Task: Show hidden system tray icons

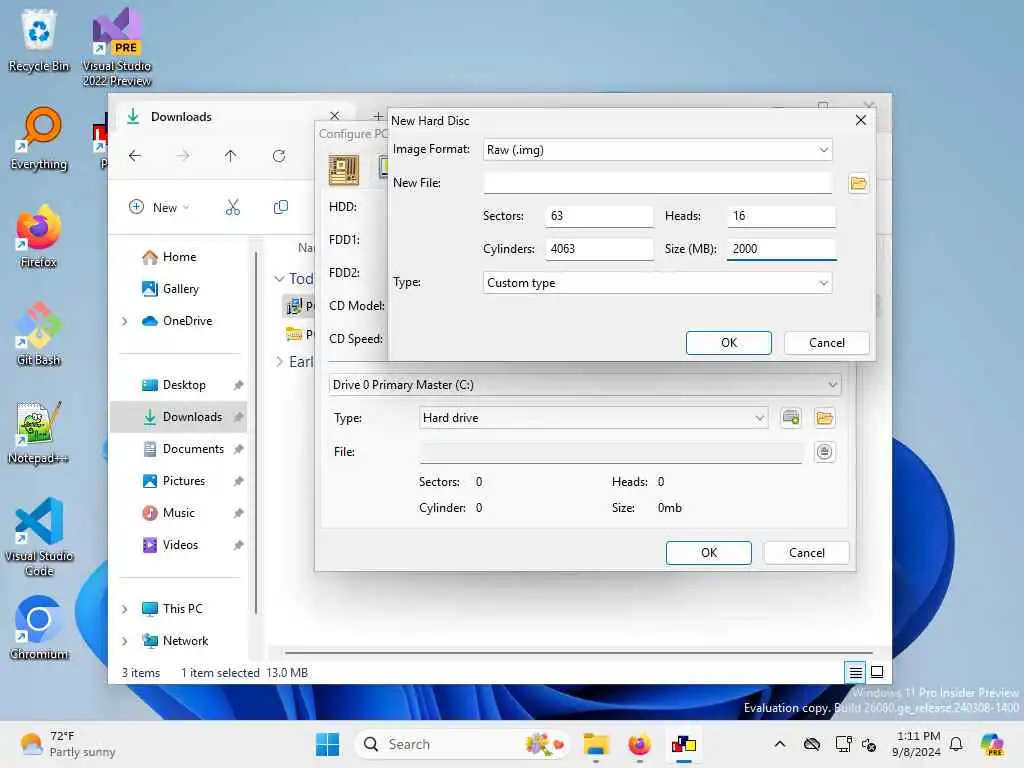Action: 780,744
